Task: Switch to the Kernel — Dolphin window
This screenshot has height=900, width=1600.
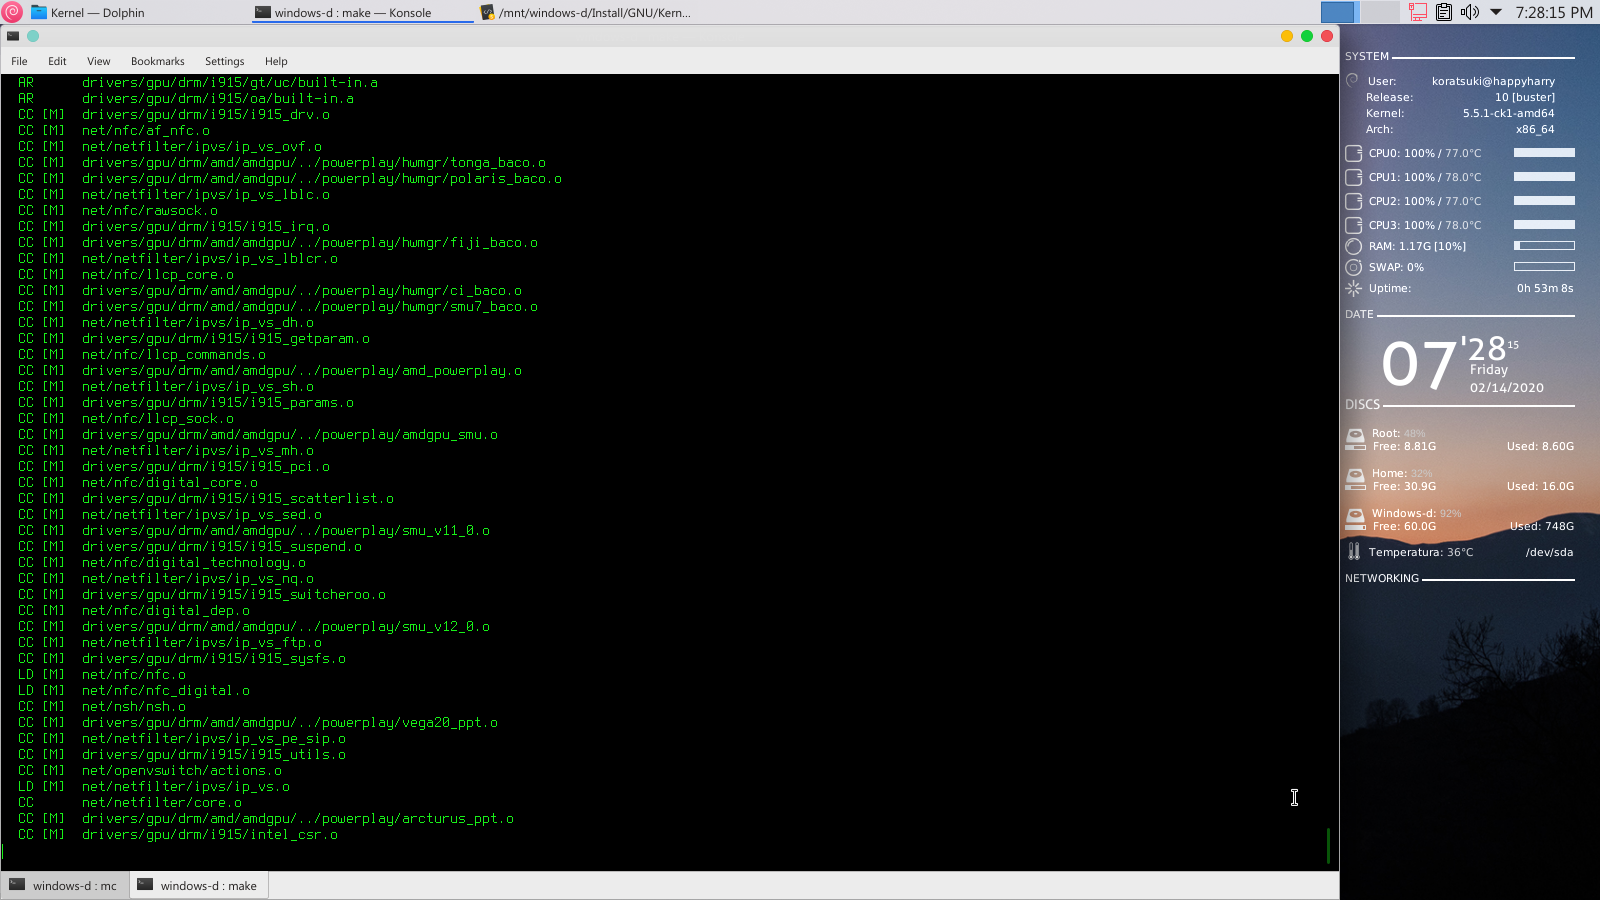Action: (88, 12)
